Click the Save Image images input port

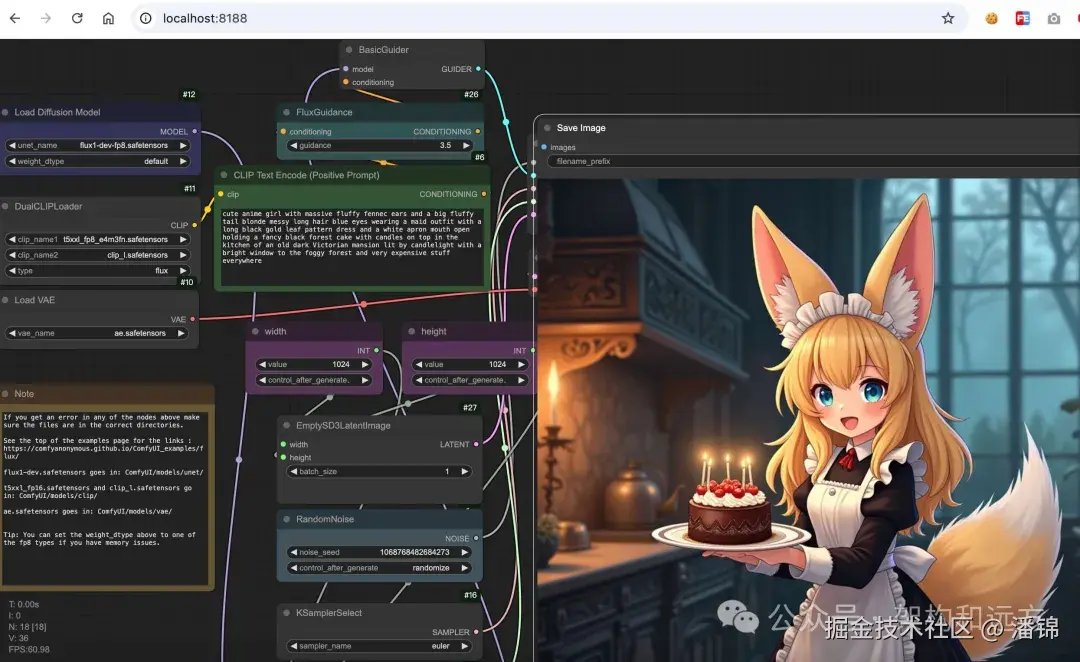tap(544, 147)
